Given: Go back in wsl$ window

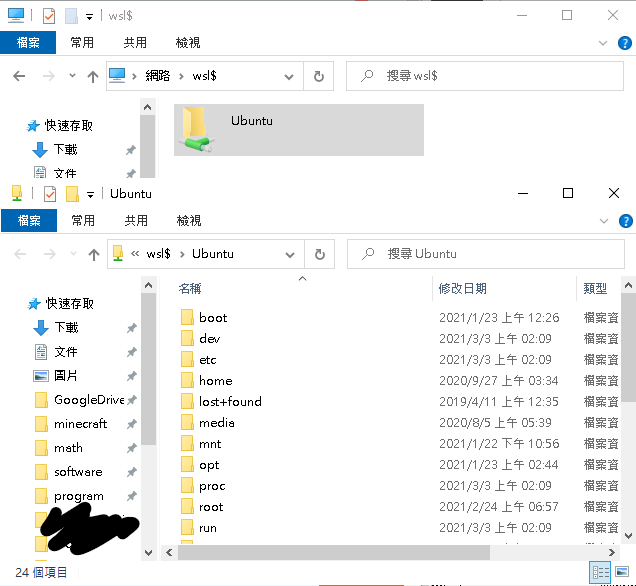Looking at the screenshot, I should point(19,76).
